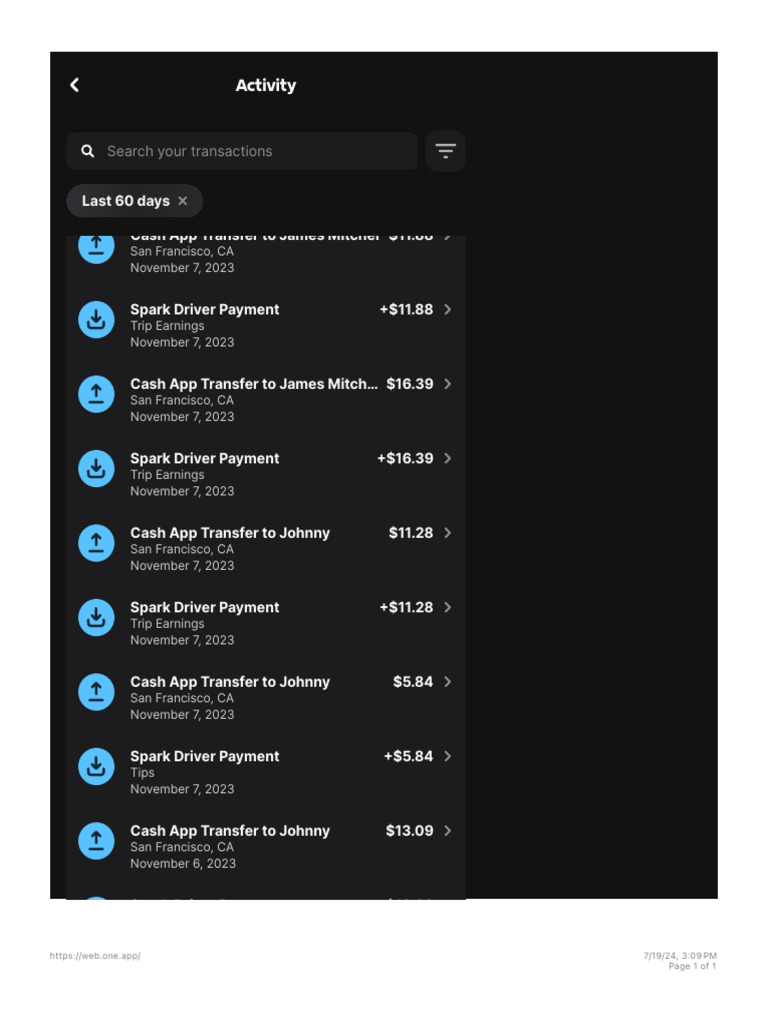Click upload icon for $13.09 transfer
Screen dimensions: 768x1024
pos(97,840)
